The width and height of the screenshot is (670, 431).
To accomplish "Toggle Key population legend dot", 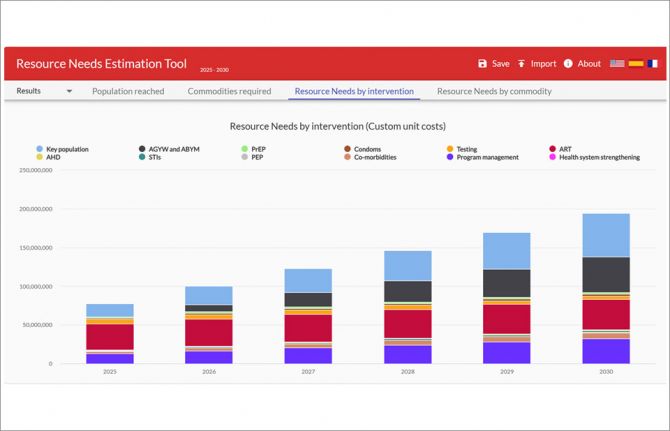I will [x=40, y=149].
